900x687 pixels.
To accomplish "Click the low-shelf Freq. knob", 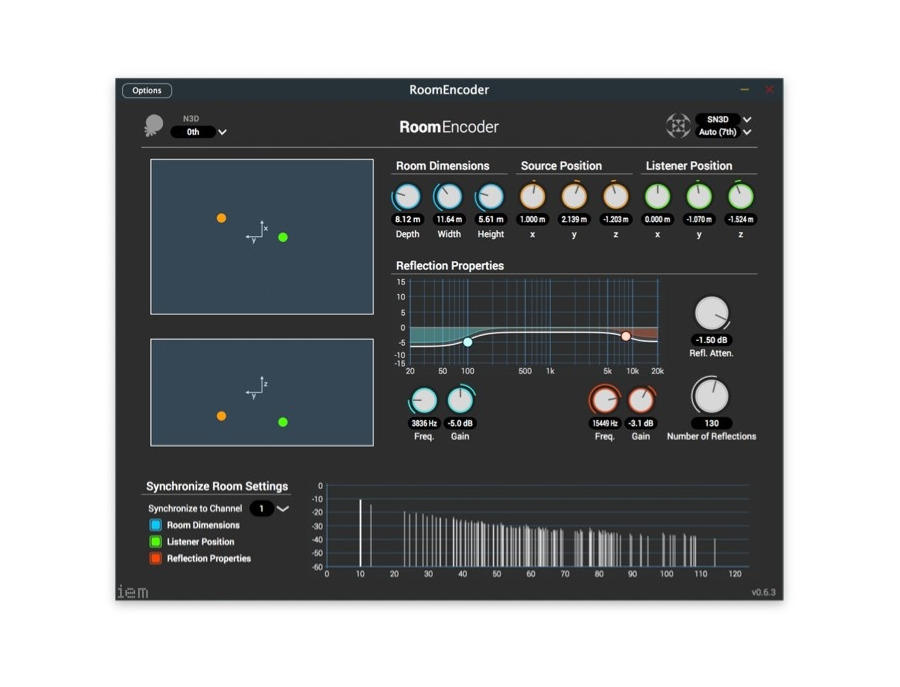I will coord(424,400).
